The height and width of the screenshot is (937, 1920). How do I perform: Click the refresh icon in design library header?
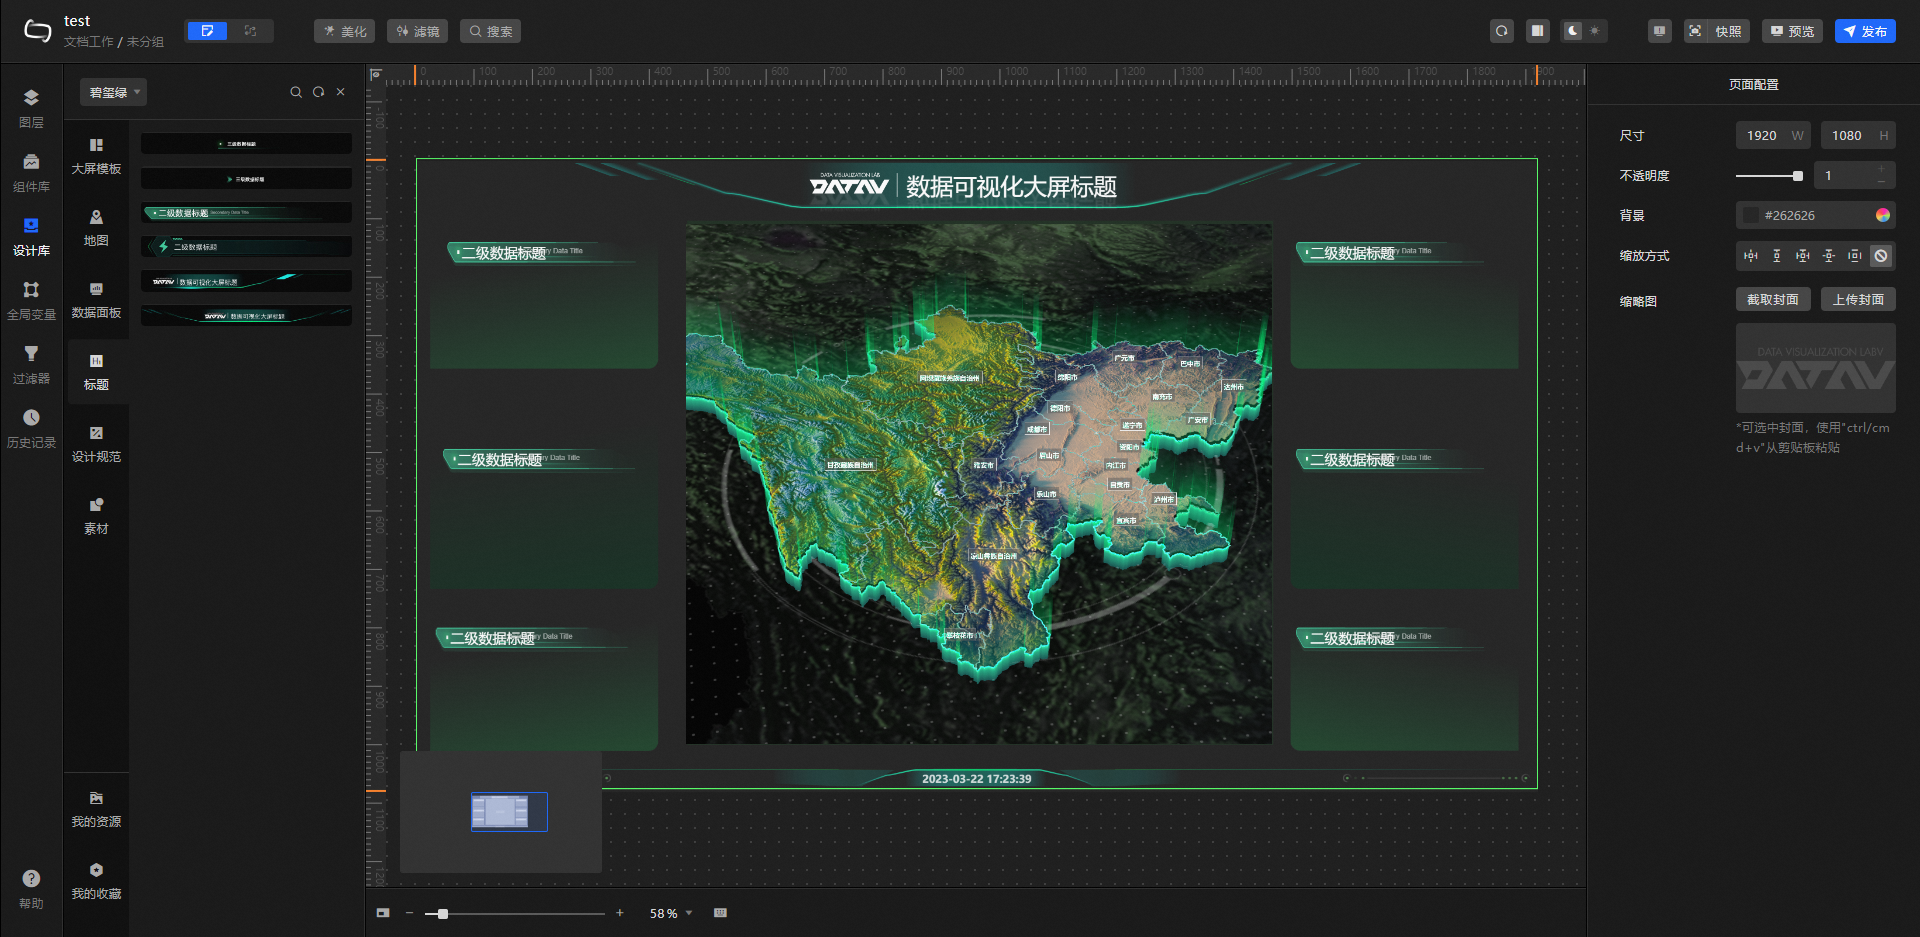318,92
